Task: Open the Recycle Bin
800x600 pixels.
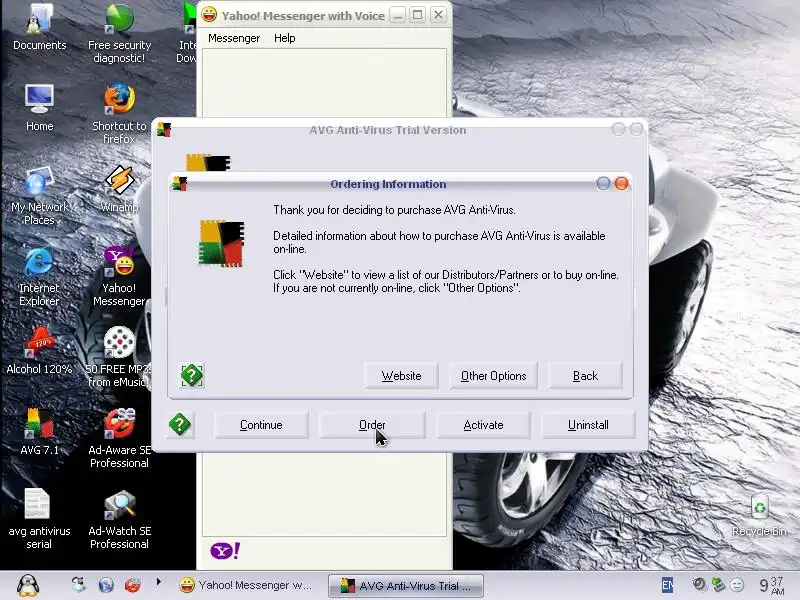Action: pos(759,515)
